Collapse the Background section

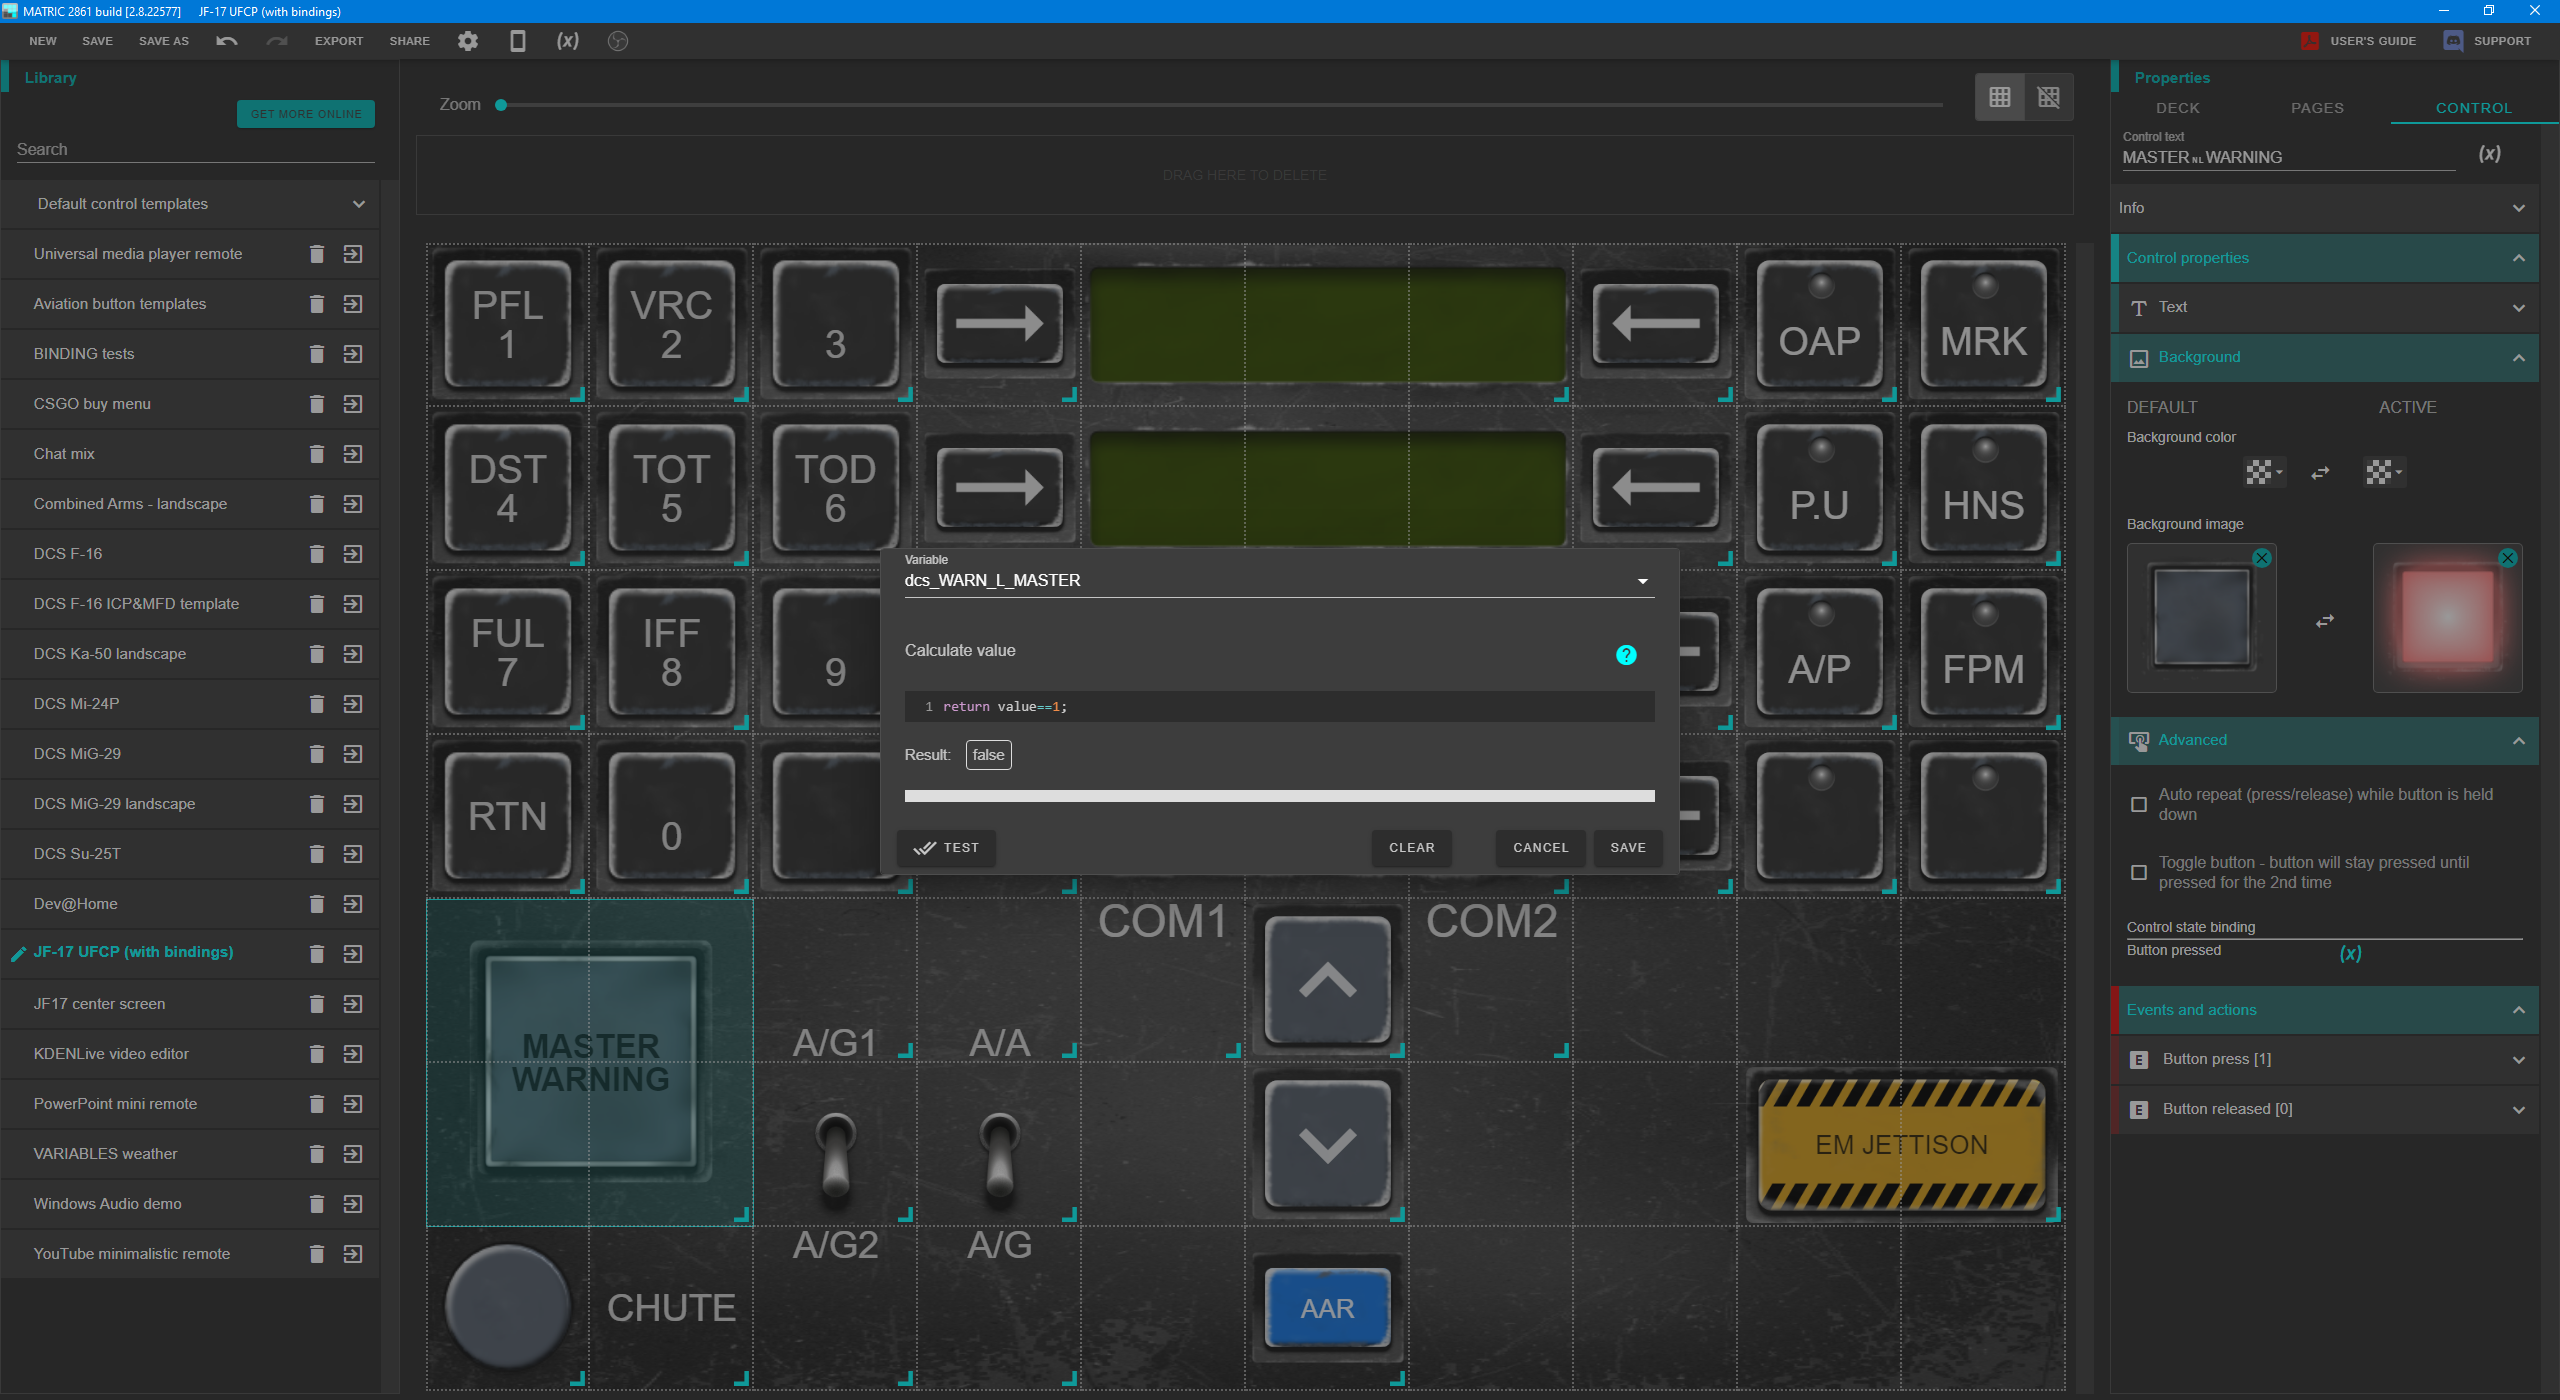point(2326,358)
